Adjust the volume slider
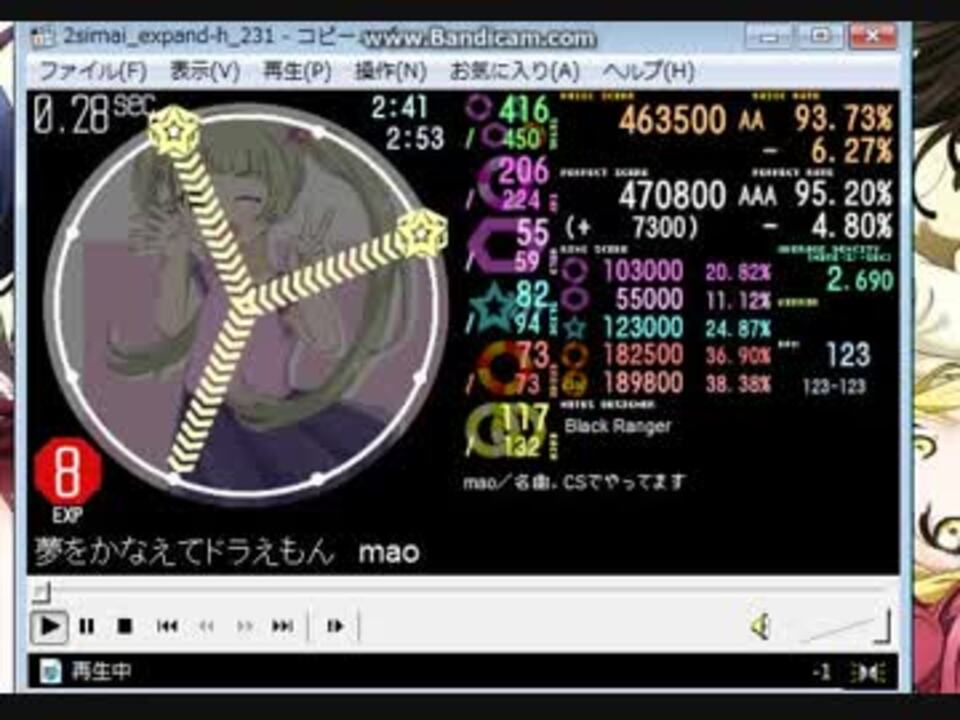 [x=845, y=627]
